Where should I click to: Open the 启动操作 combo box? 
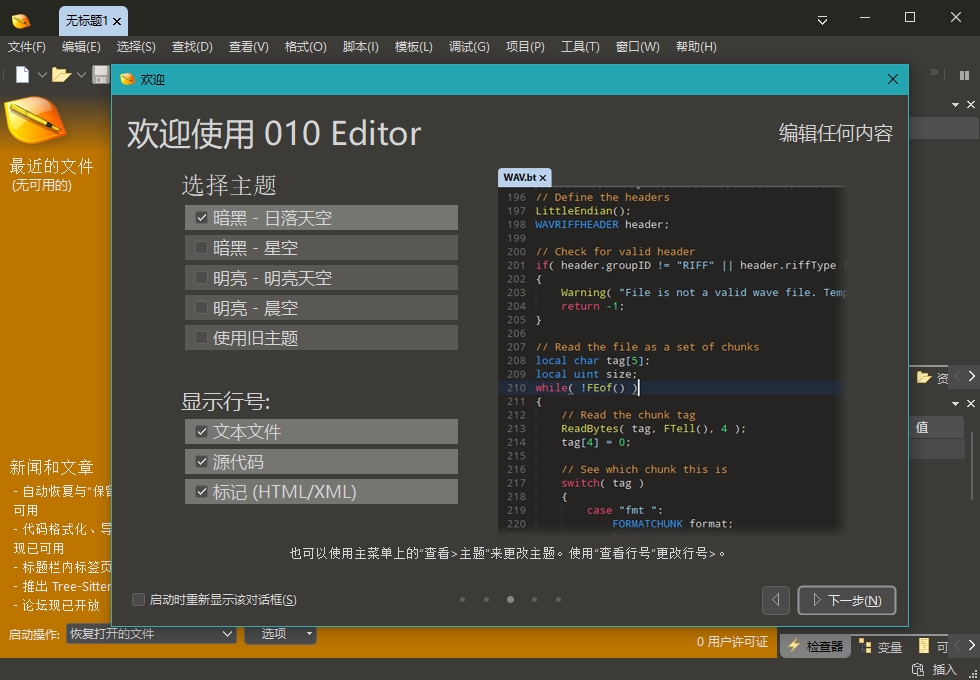pyautogui.click(x=151, y=634)
